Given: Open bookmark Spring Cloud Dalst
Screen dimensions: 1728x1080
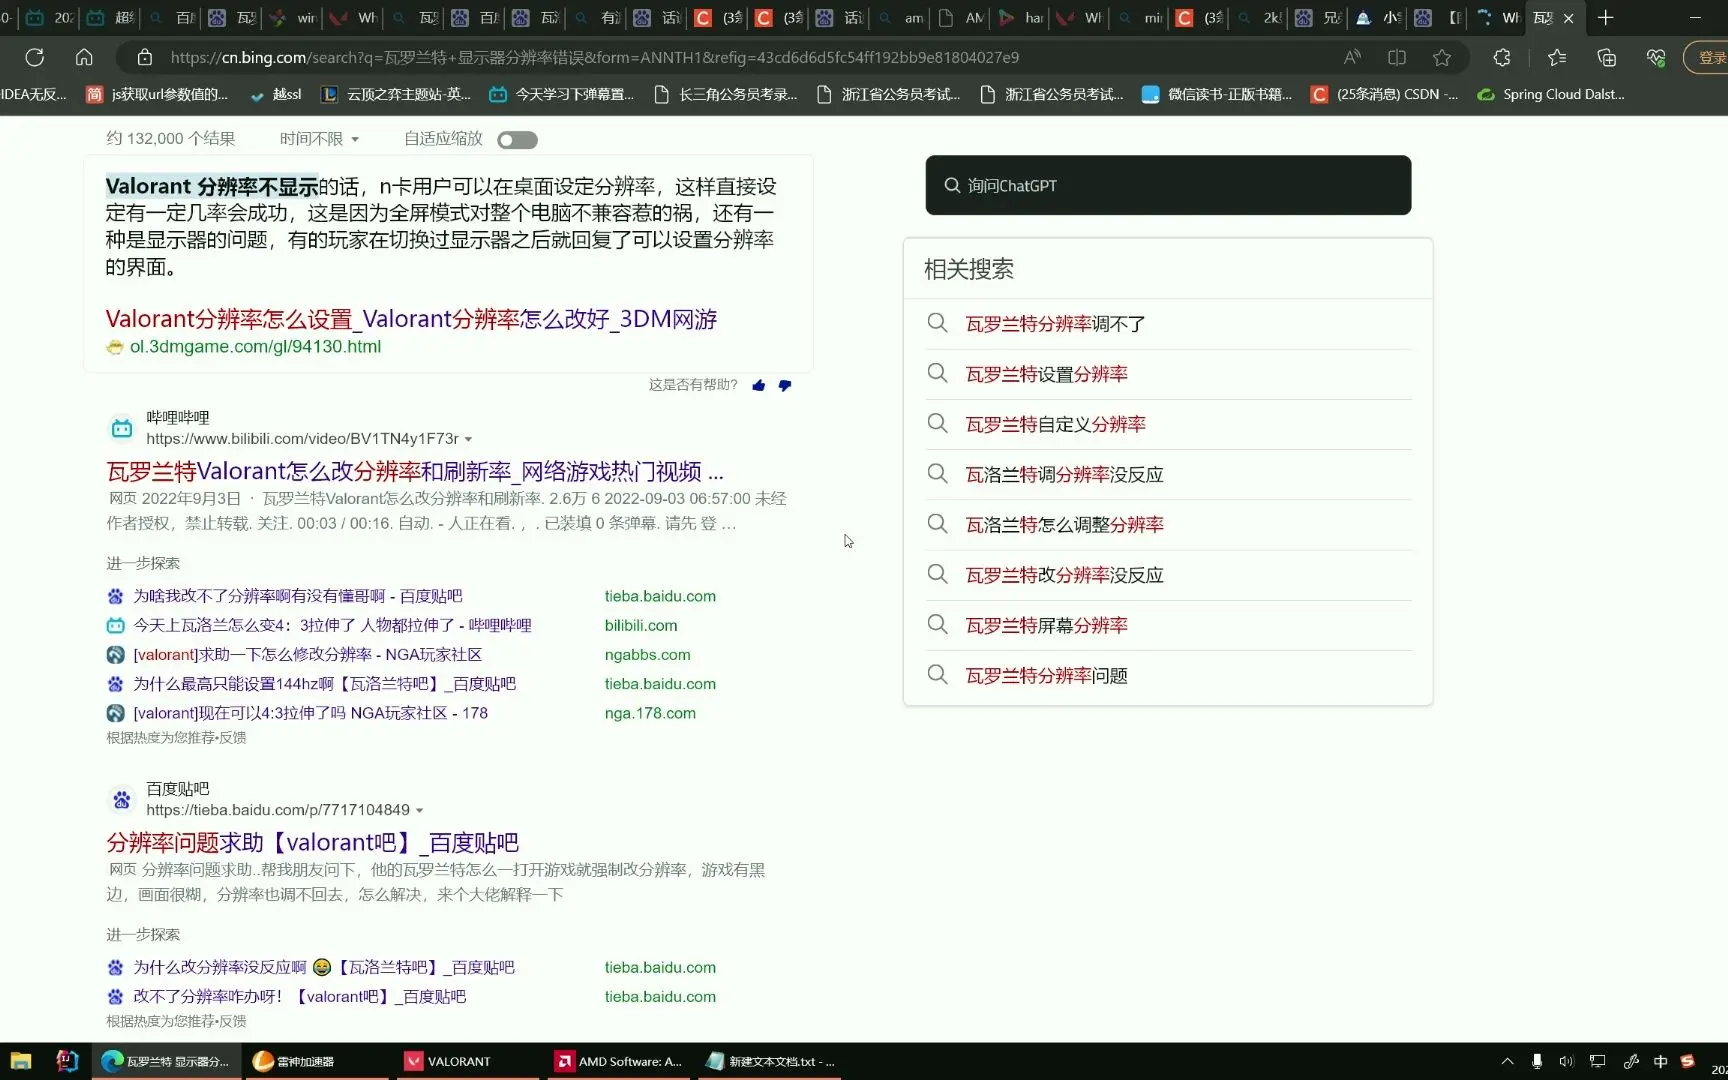Looking at the screenshot, I should click(1551, 94).
